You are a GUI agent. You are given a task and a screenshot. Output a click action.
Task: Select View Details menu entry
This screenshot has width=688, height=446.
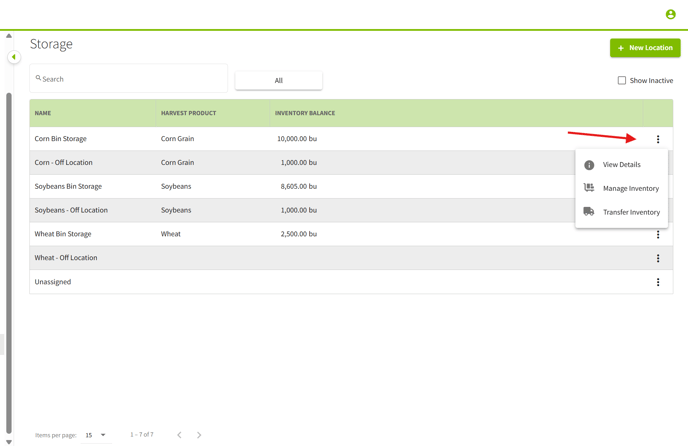pyautogui.click(x=622, y=165)
